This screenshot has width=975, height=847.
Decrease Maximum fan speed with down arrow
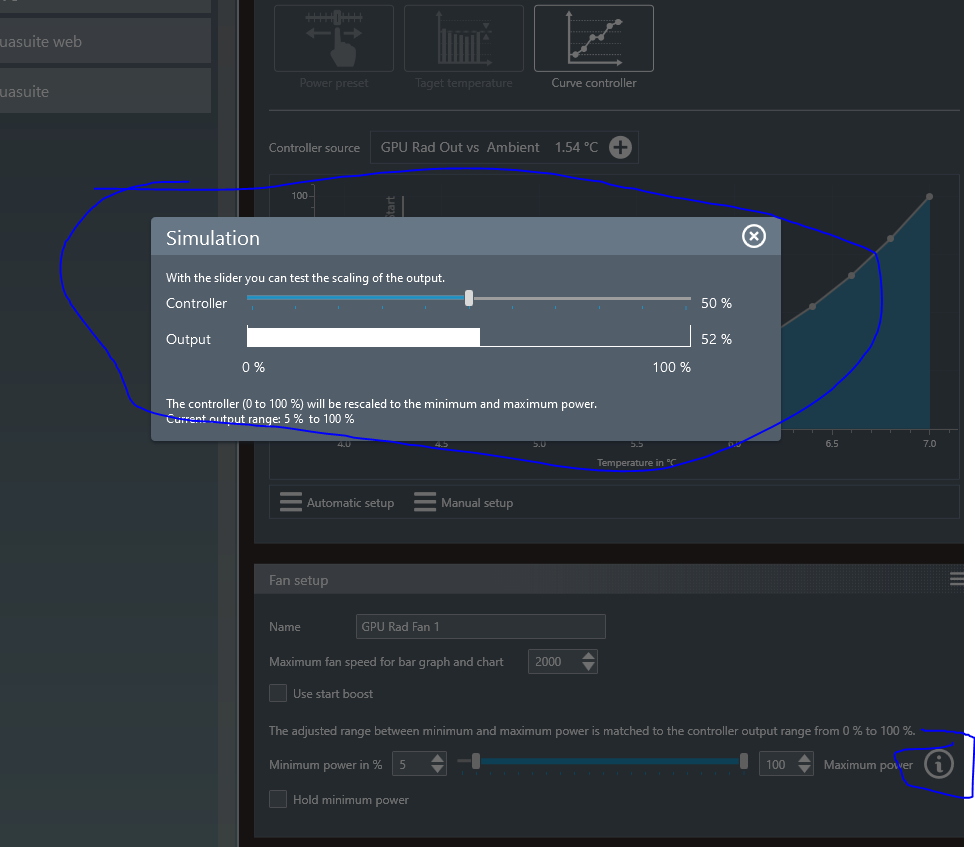pos(588,667)
